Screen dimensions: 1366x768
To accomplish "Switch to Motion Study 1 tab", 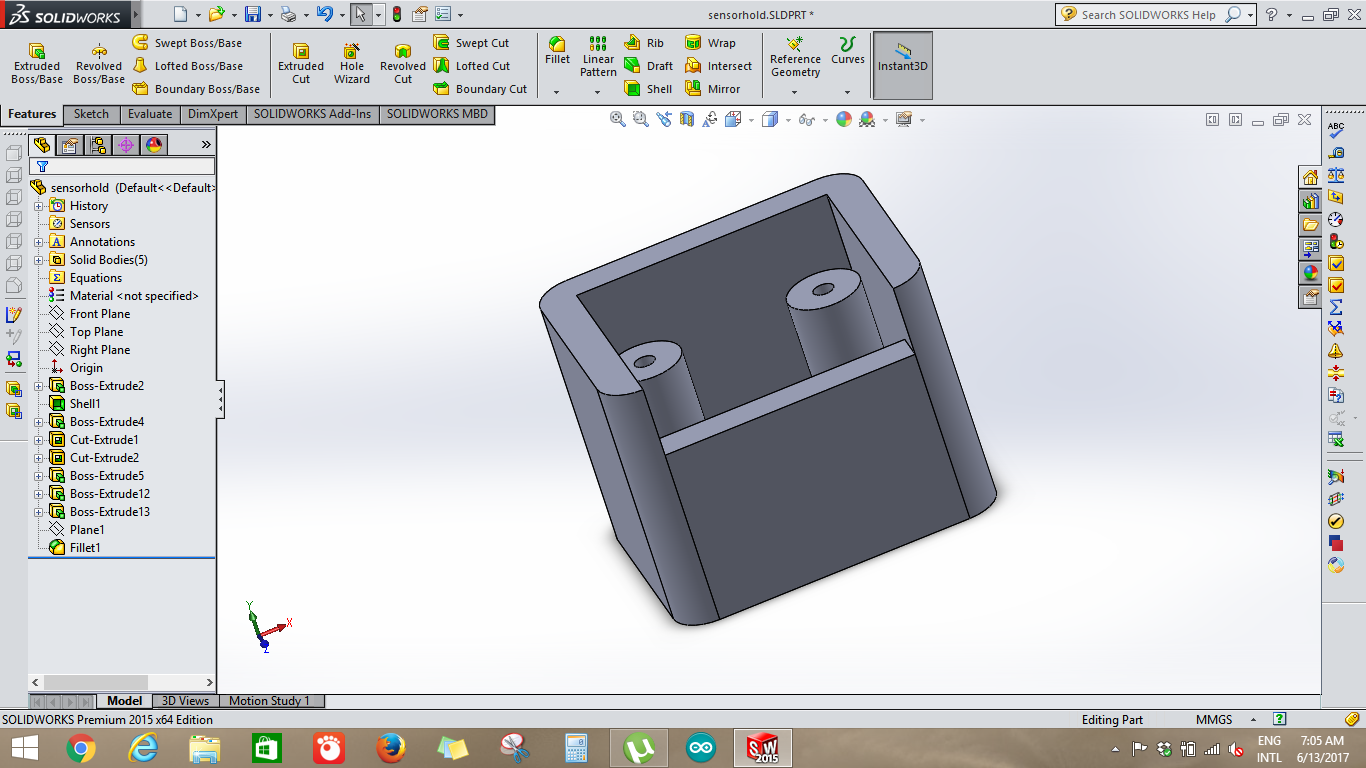I will pos(269,701).
